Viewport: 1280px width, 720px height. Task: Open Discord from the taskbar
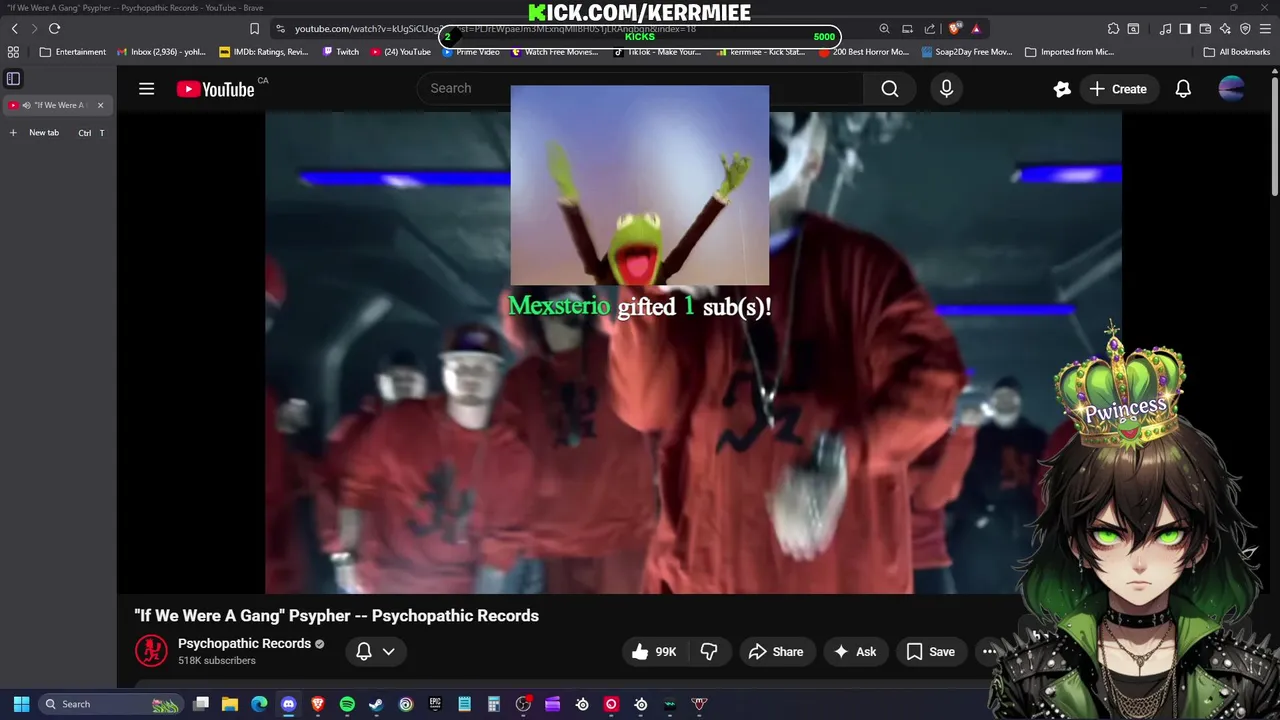click(x=289, y=704)
